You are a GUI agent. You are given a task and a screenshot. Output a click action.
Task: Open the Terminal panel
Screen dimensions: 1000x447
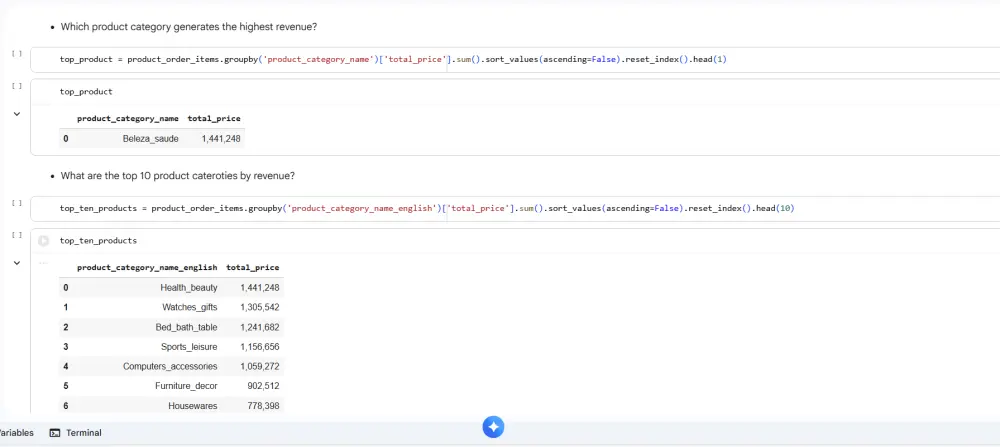[75, 433]
